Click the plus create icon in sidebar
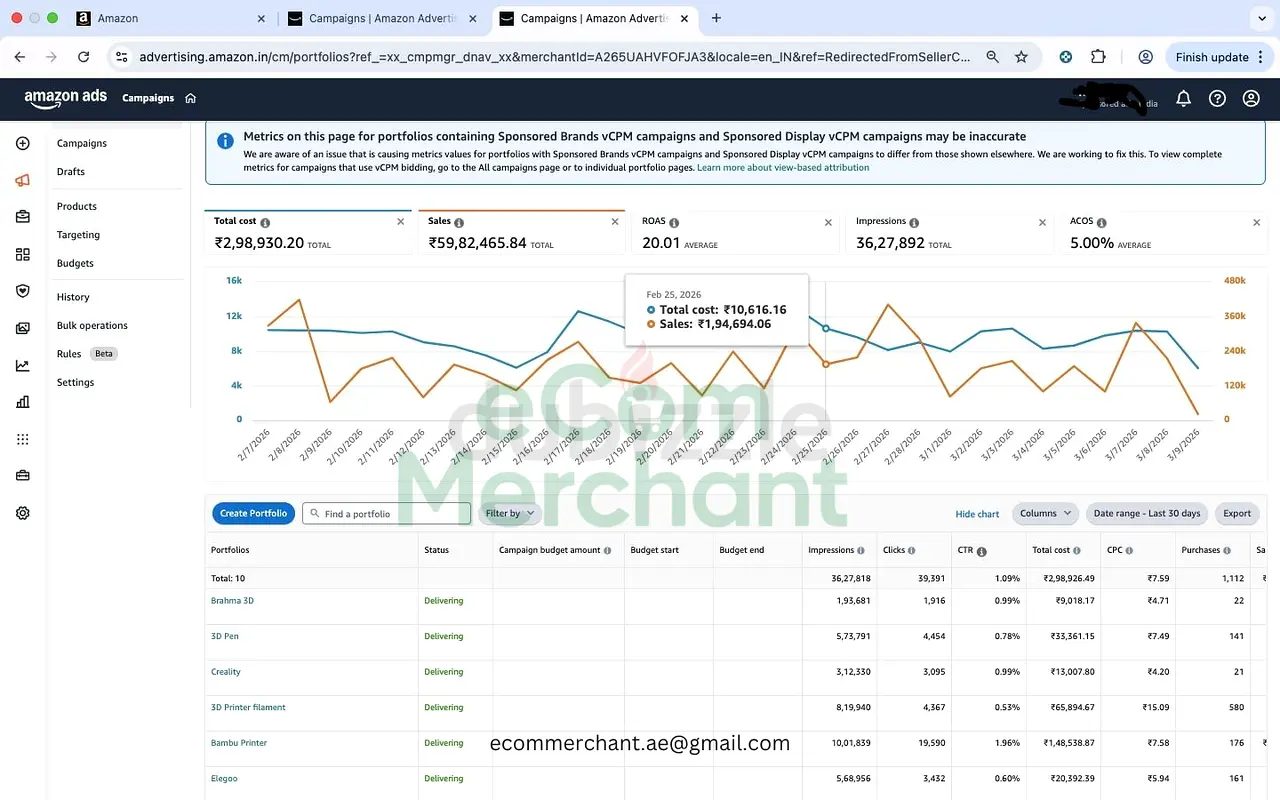1280x800 pixels. (x=23, y=144)
